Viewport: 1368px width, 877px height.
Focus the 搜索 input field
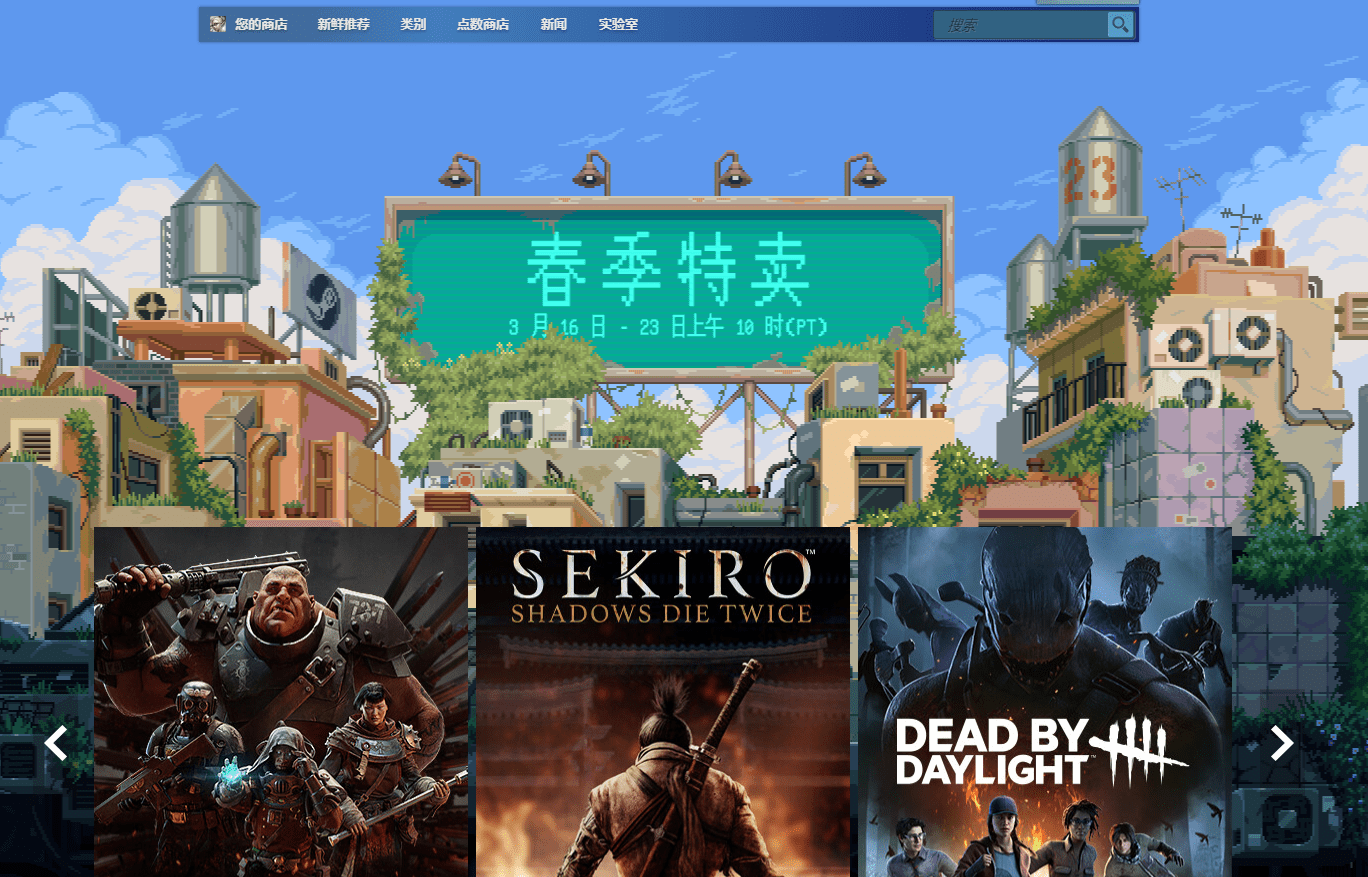(x=1021, y=25)
